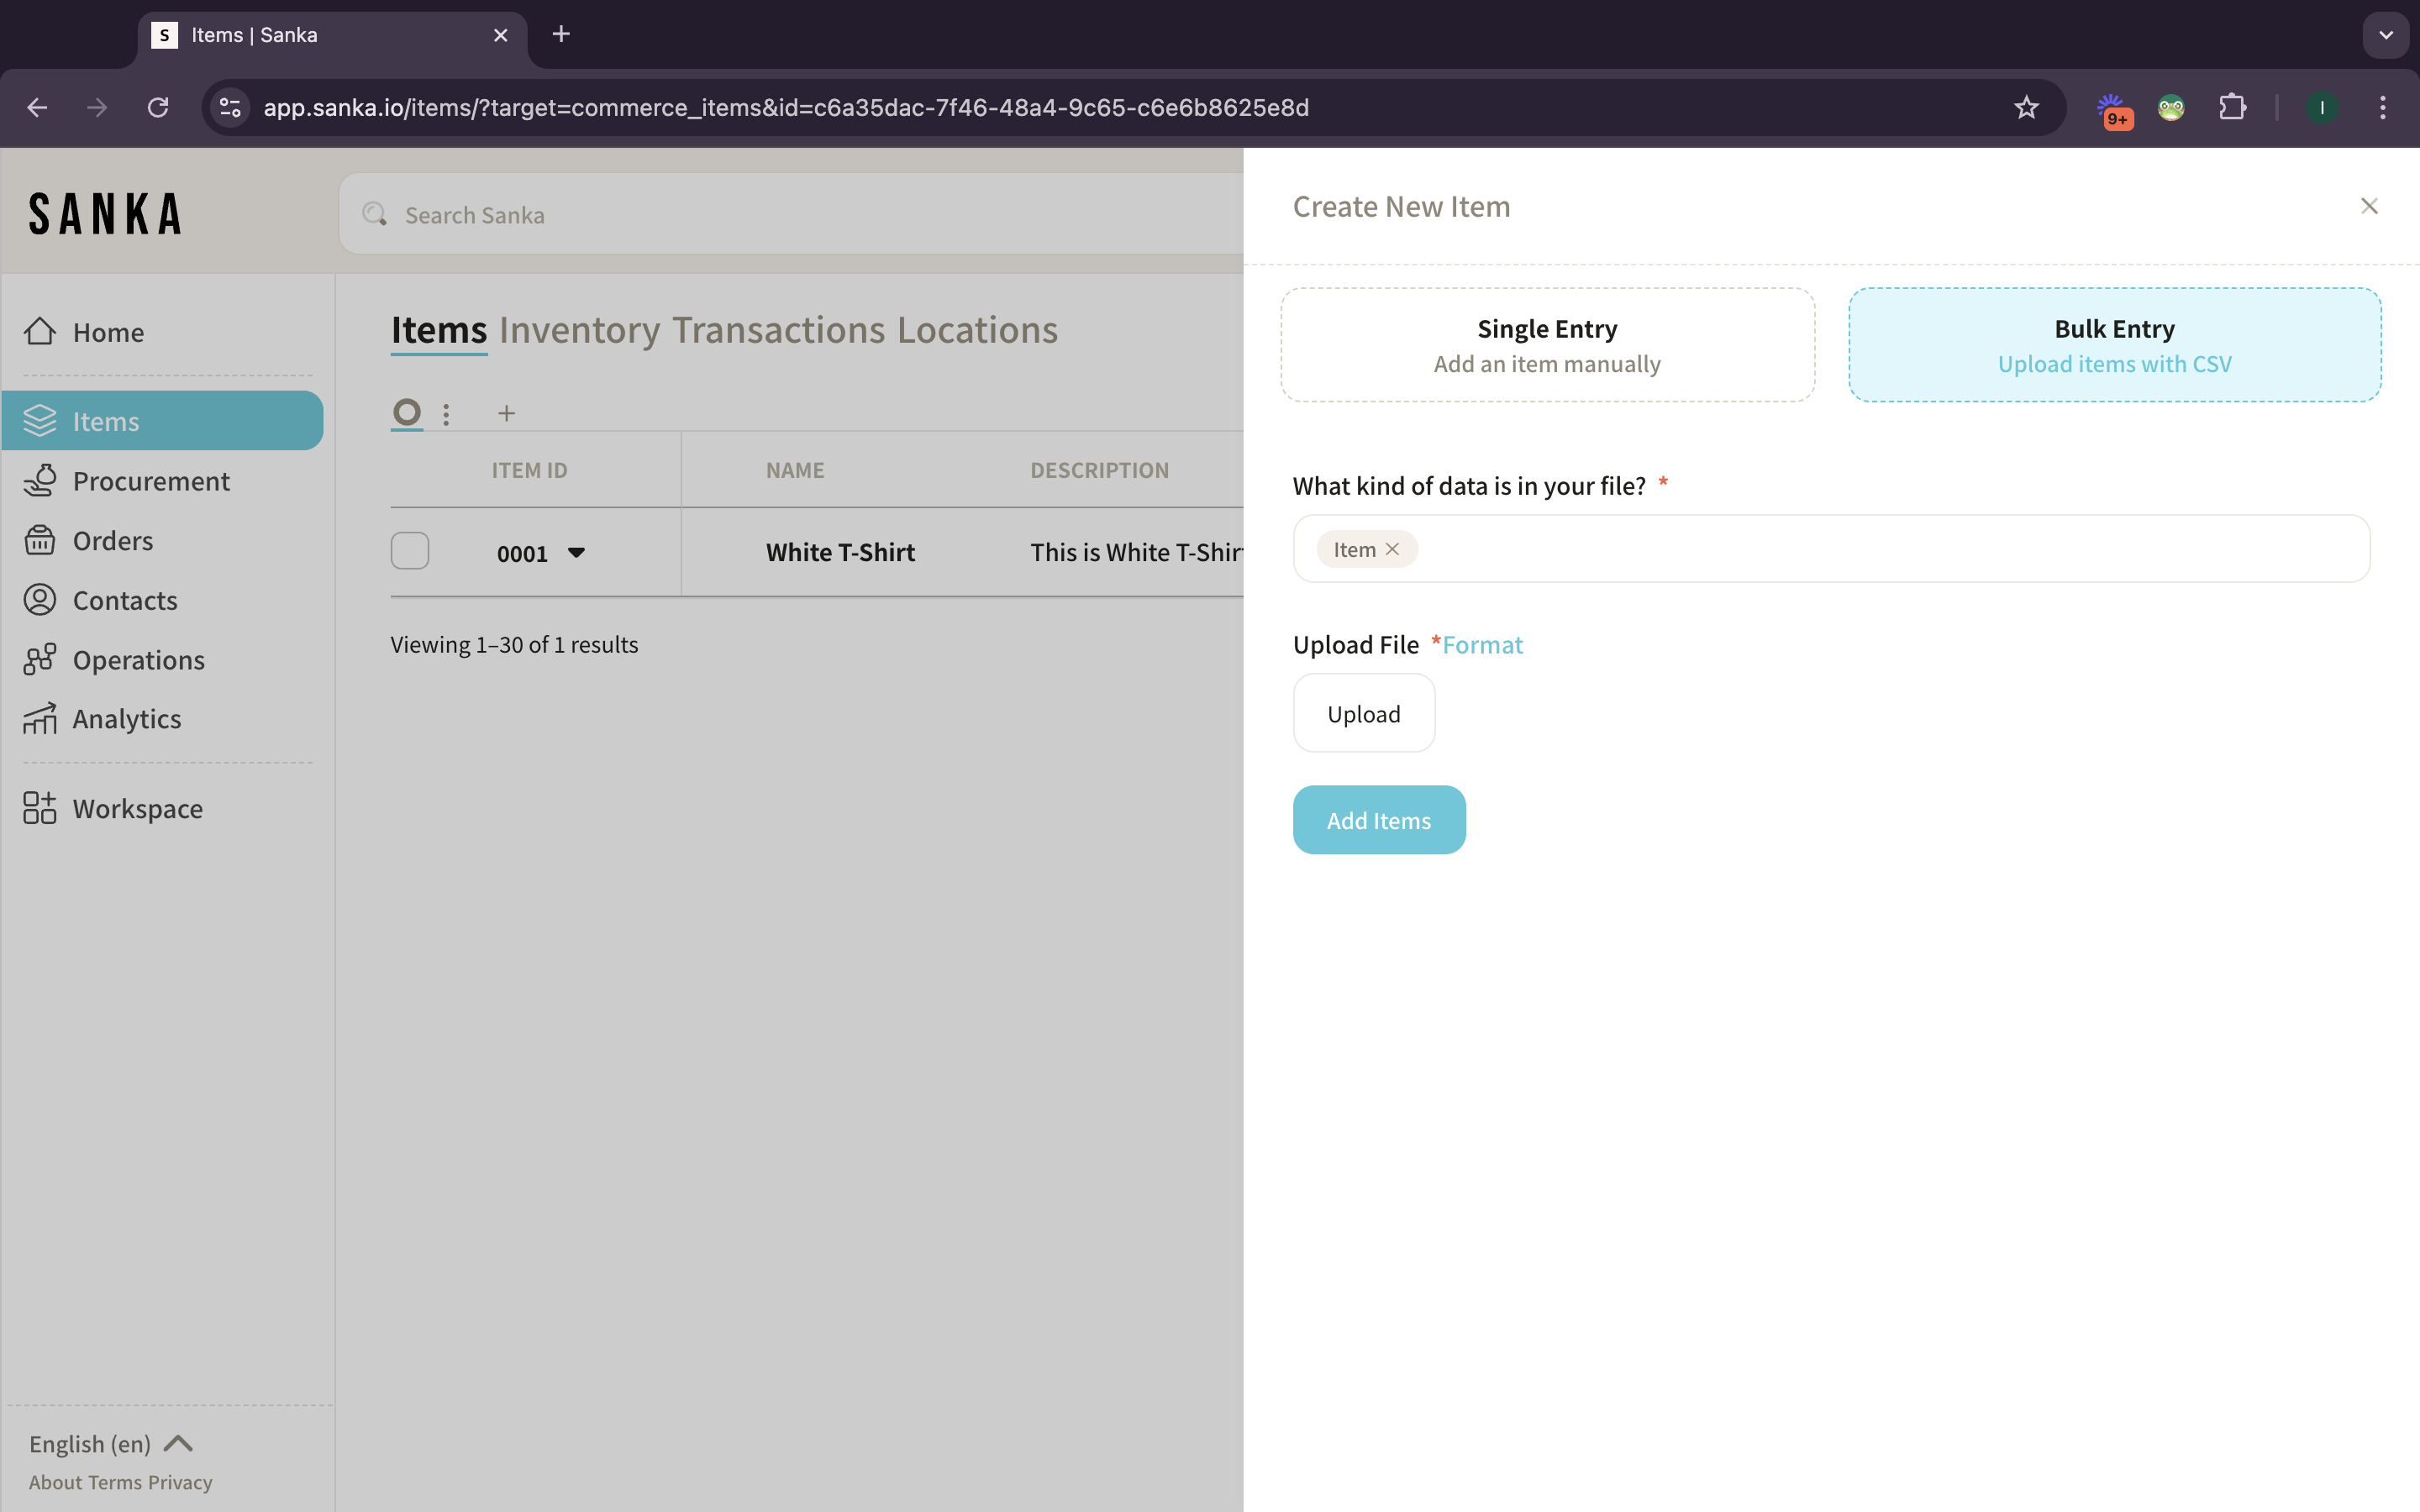2420x1512 pixels.
Task: Open the Orders basket icon
Action: [x=40, y=540]
